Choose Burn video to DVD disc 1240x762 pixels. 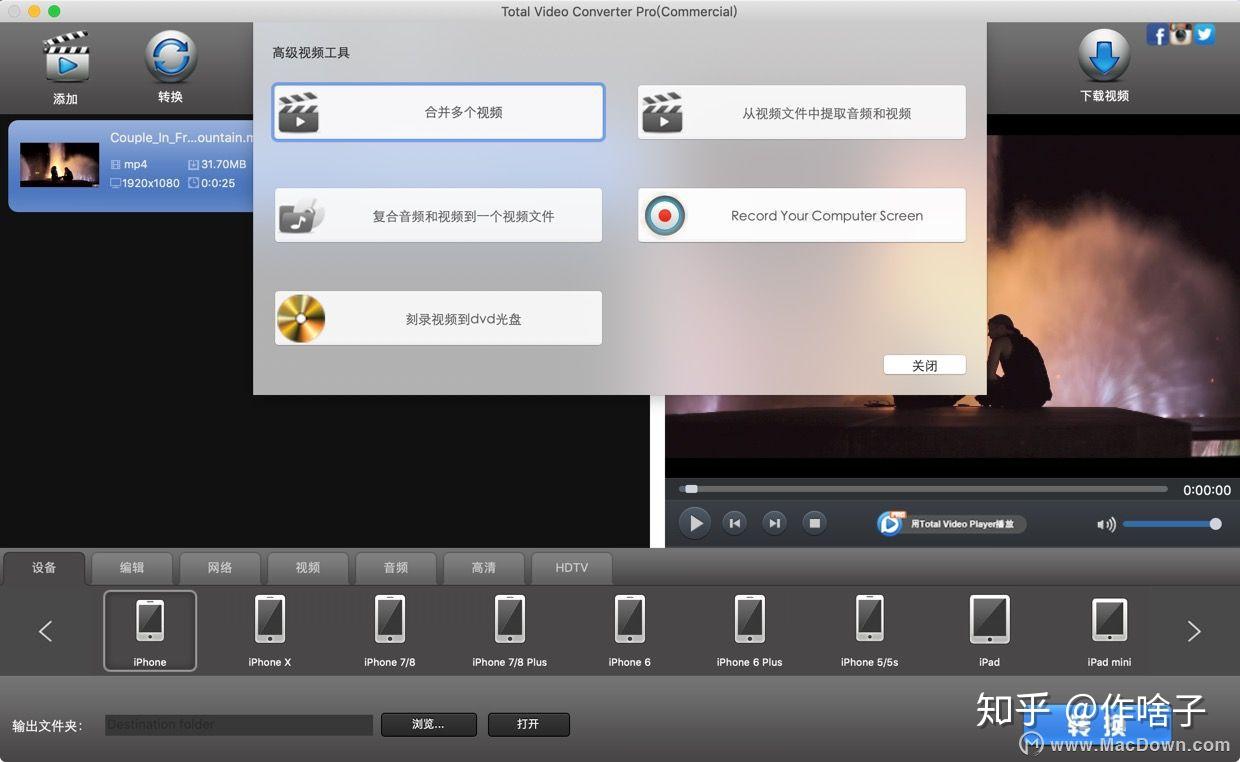(x=439, y=319)
